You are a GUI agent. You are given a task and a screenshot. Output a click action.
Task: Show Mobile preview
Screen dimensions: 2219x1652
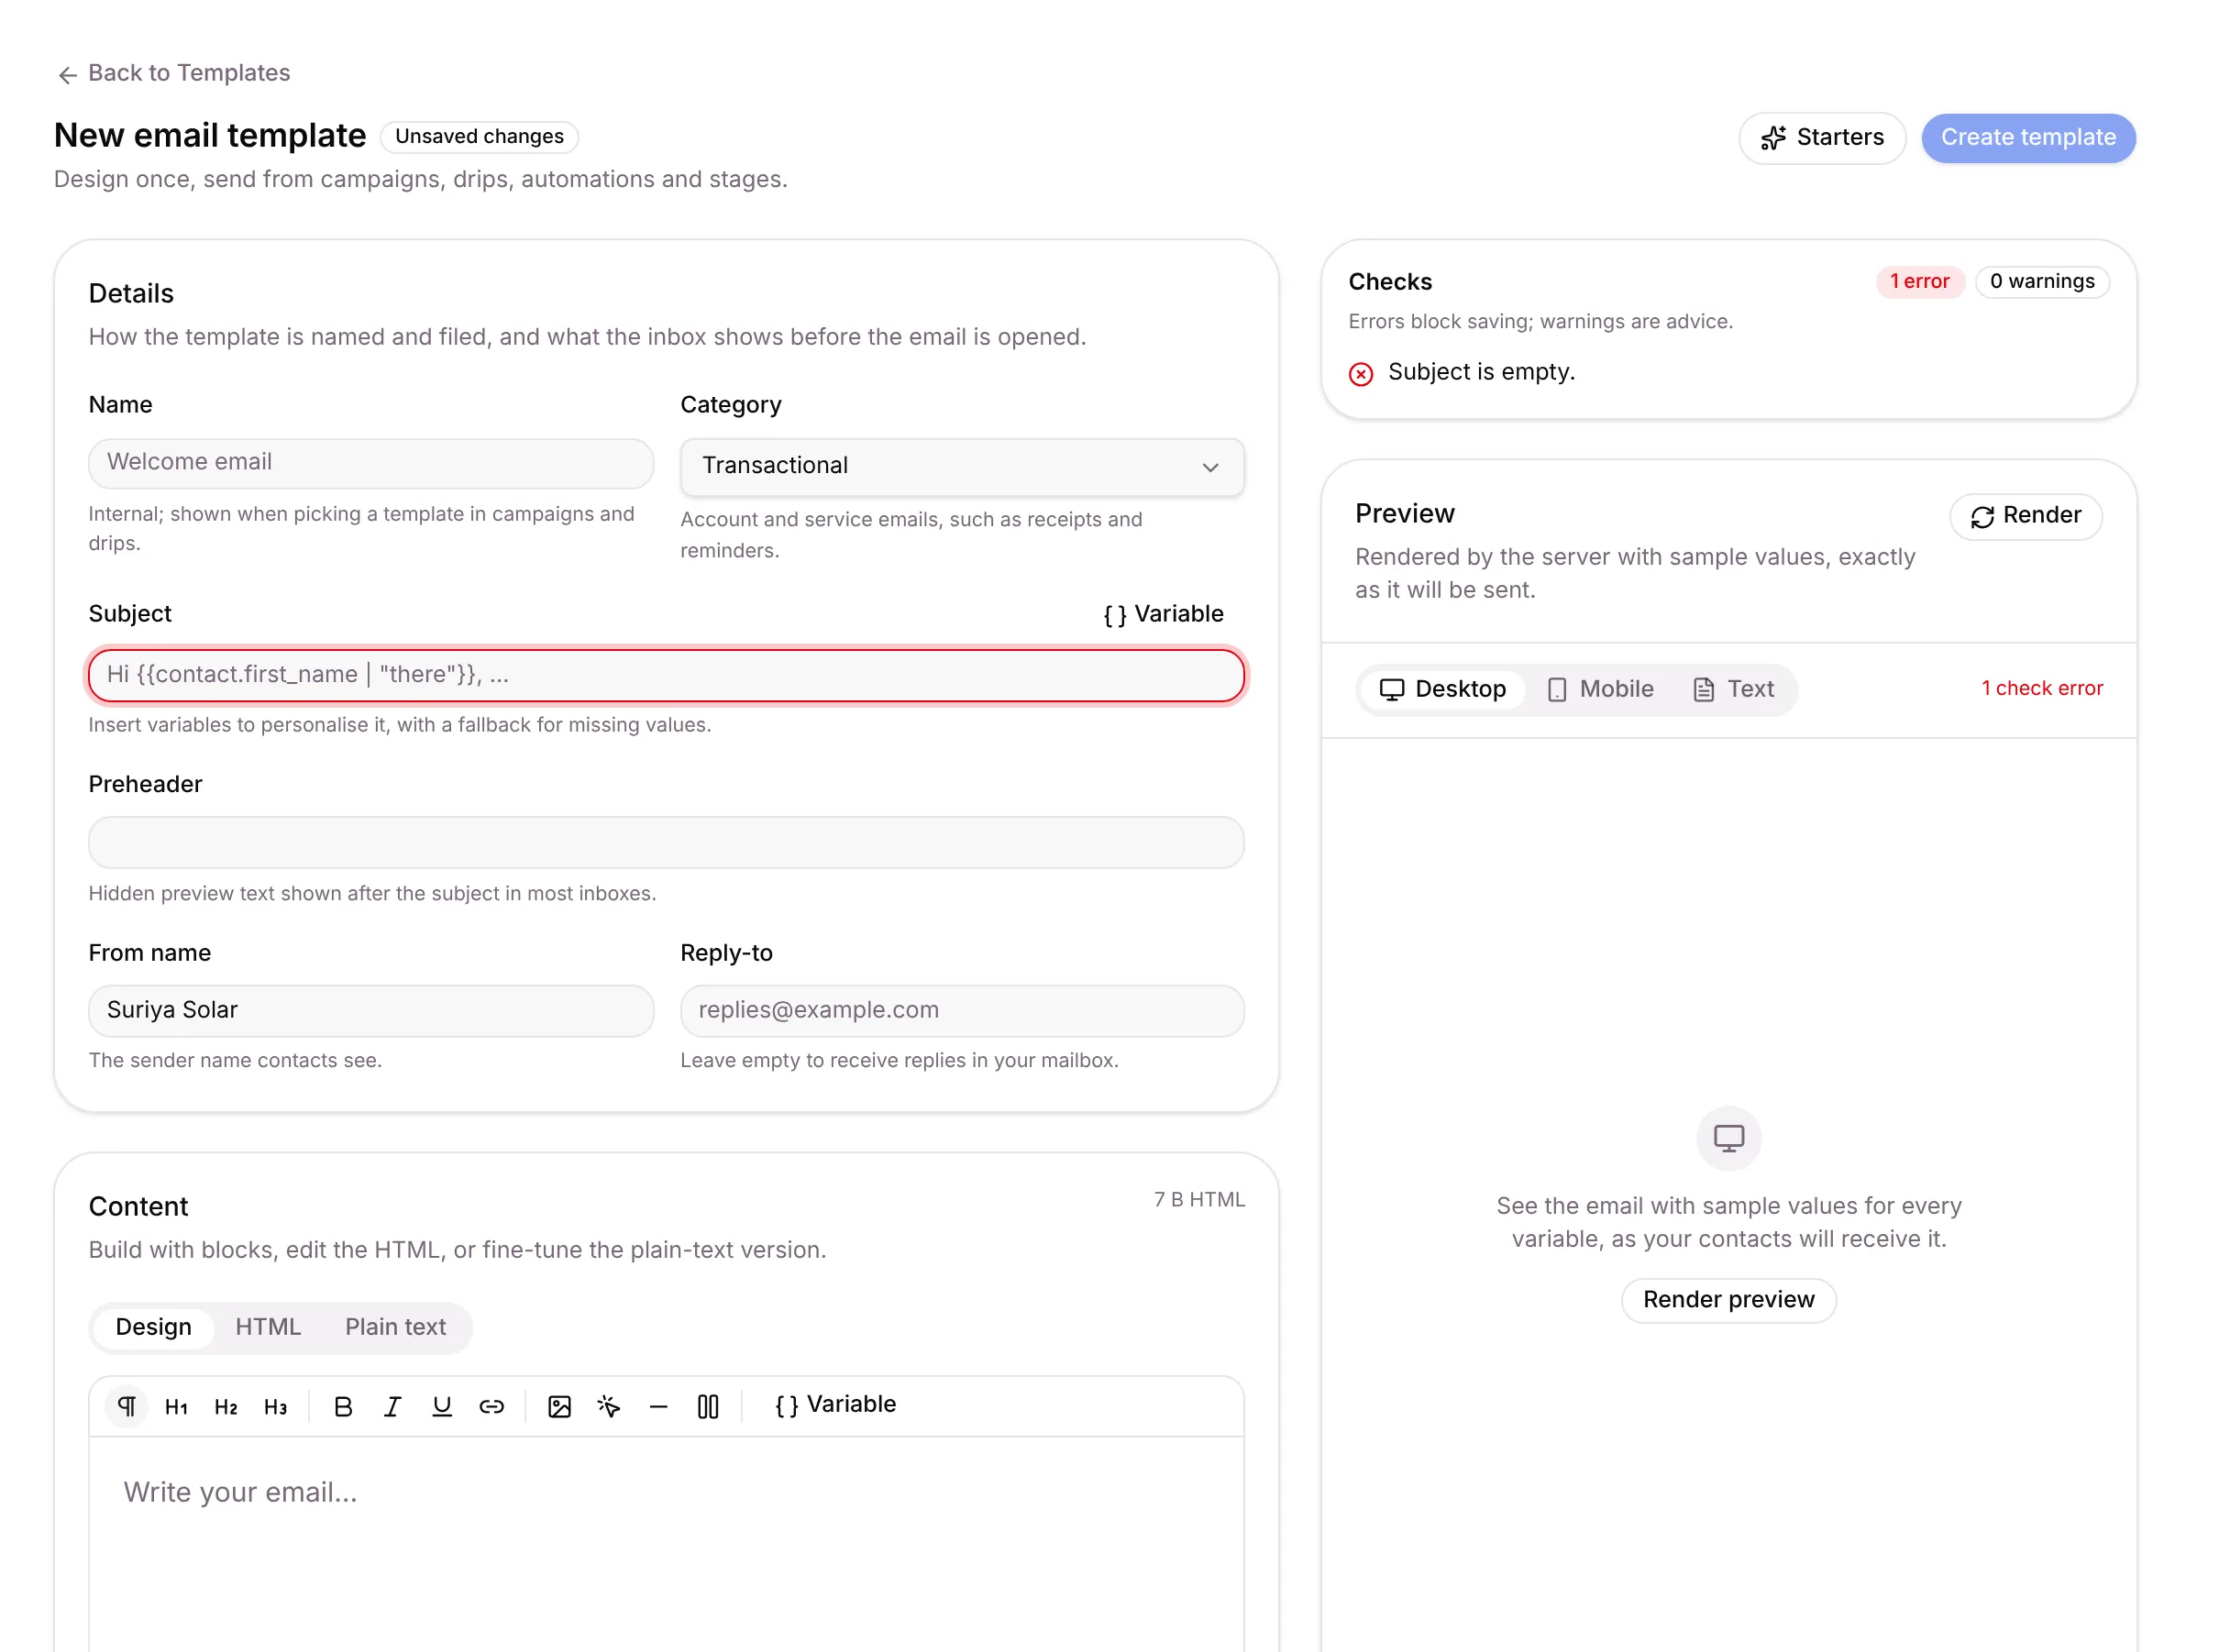[x=1600, y=689]
